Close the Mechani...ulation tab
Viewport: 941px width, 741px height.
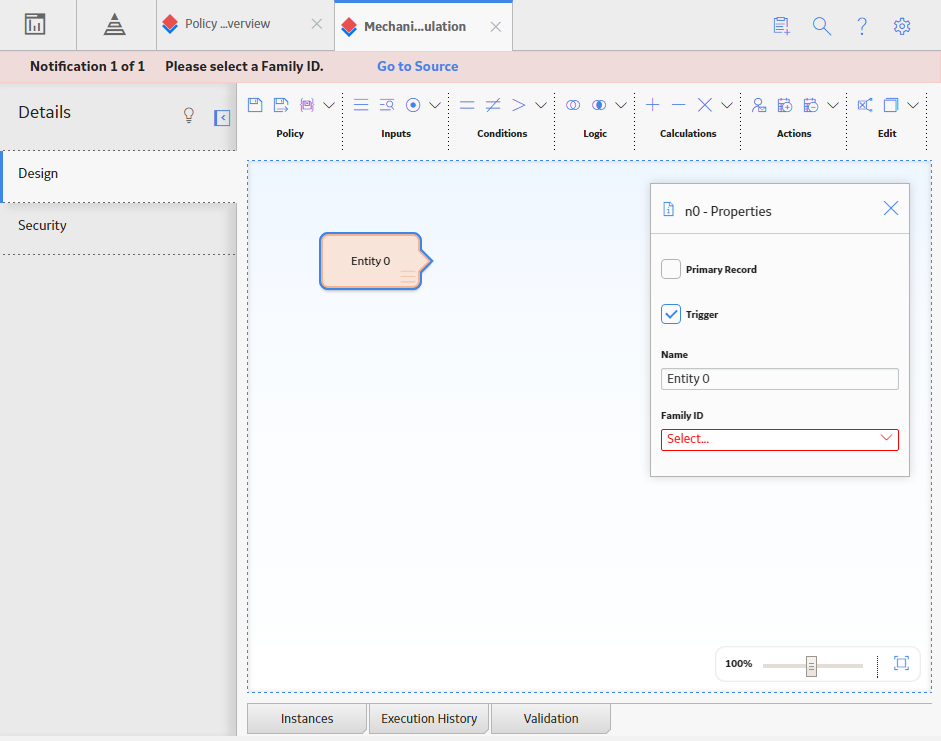pos(496,27)
